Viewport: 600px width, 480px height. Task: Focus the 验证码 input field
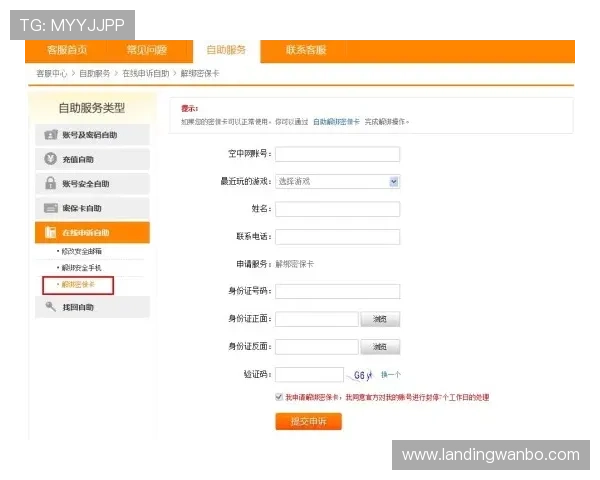pos(309,374)
